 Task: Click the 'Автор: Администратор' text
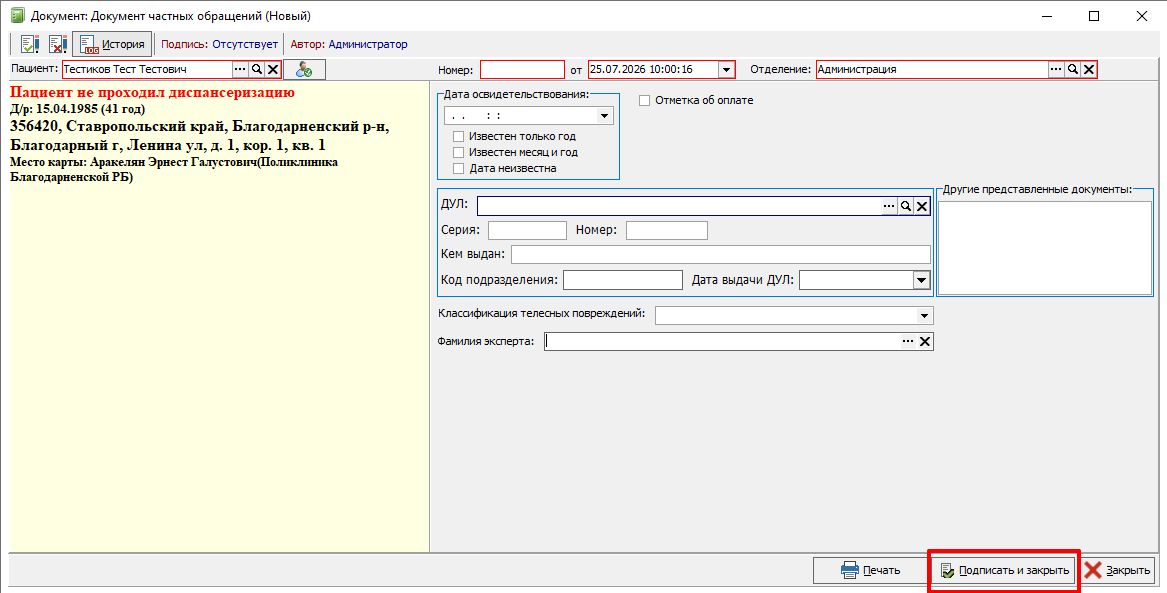click(x=349, y=45)
